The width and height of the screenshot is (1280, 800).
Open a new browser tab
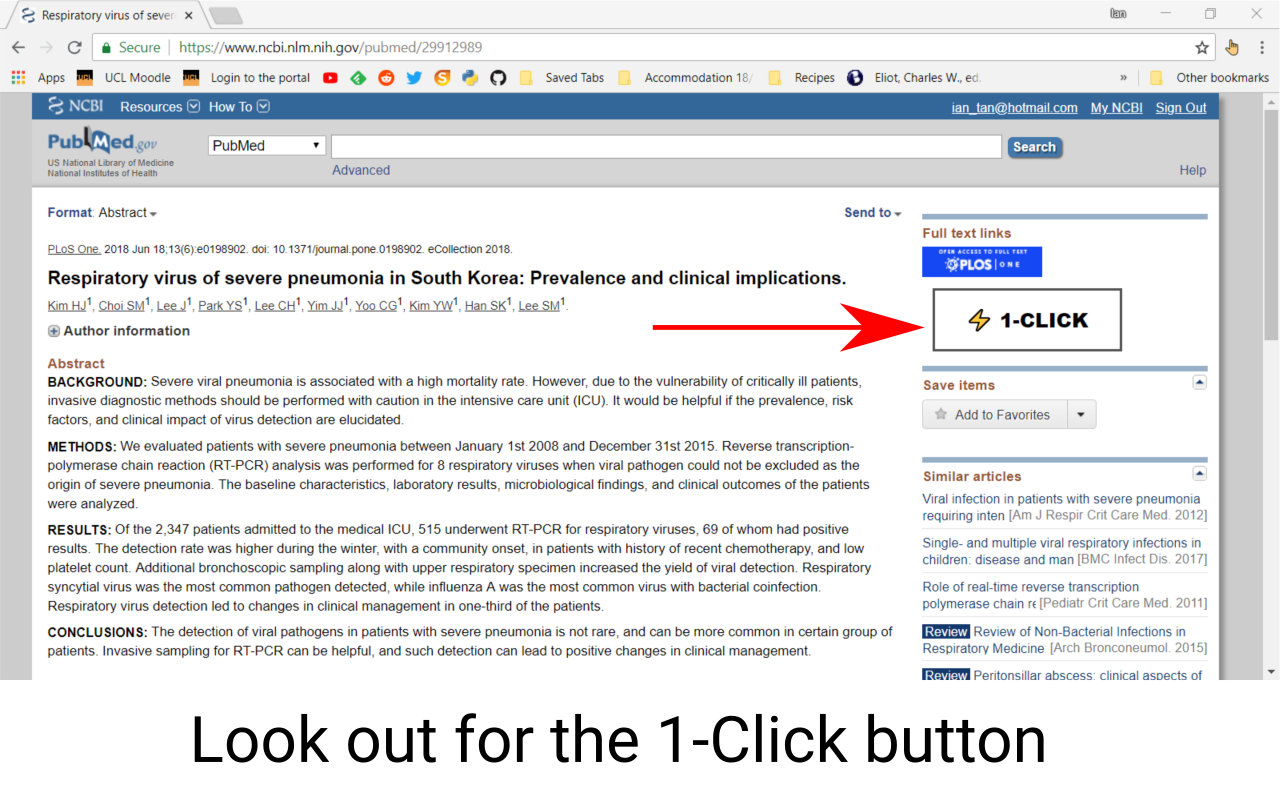(226, 16)
